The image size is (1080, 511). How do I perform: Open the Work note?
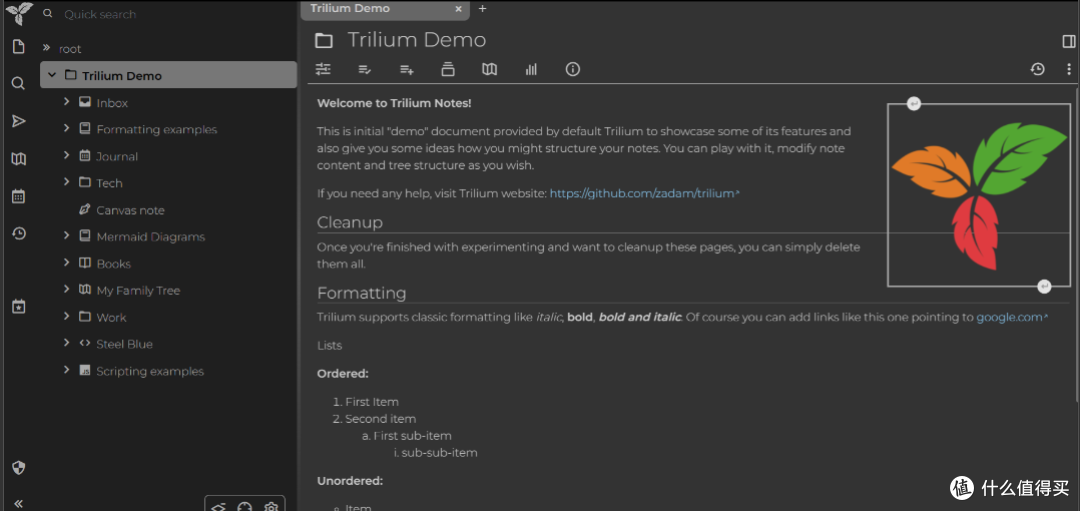(112, 317)
